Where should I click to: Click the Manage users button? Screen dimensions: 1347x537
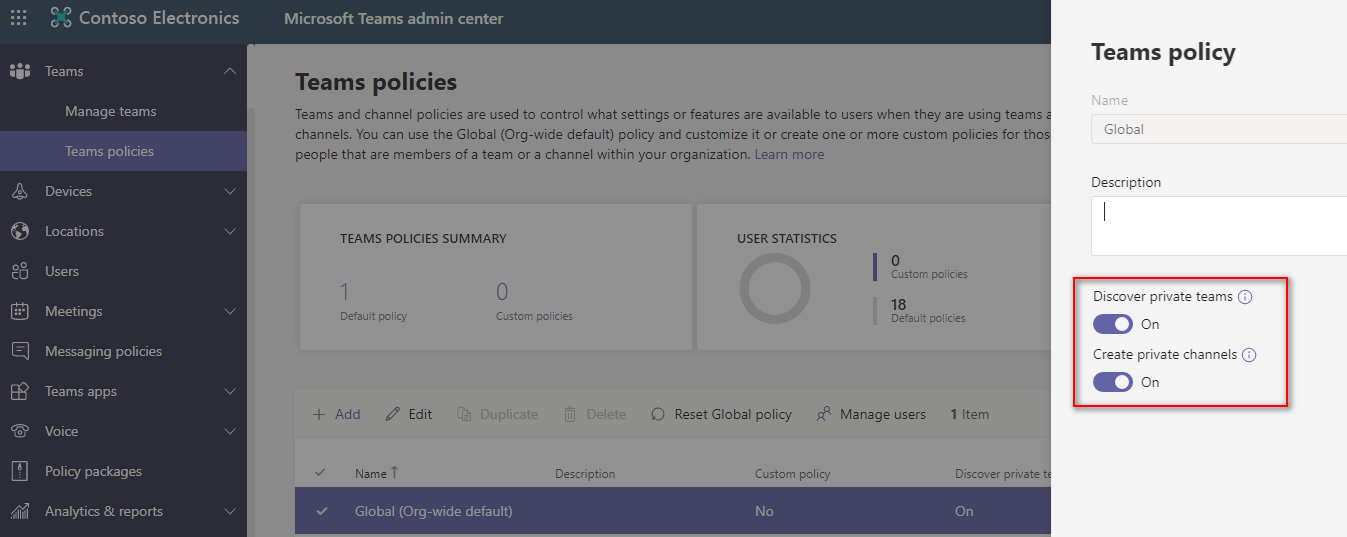(871, 414)
